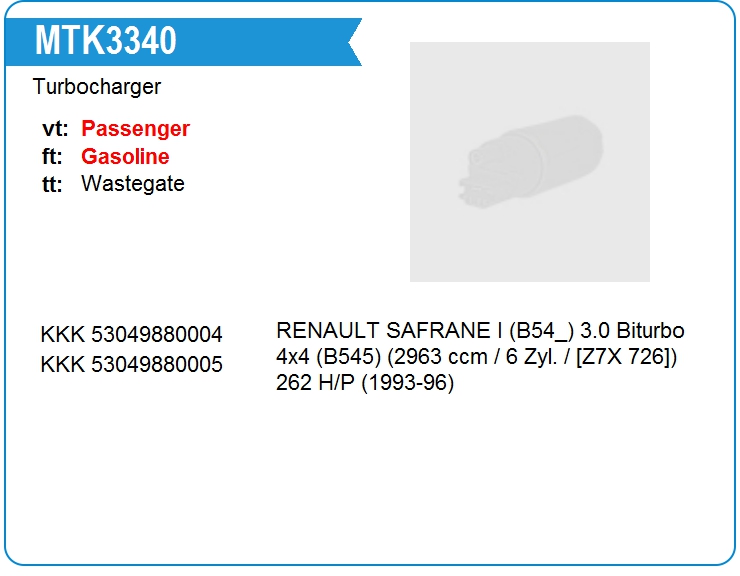Screen dimensions: 740x576
Task: Click the tt: label
Action: pyautogui.click(x=52, y=184)
